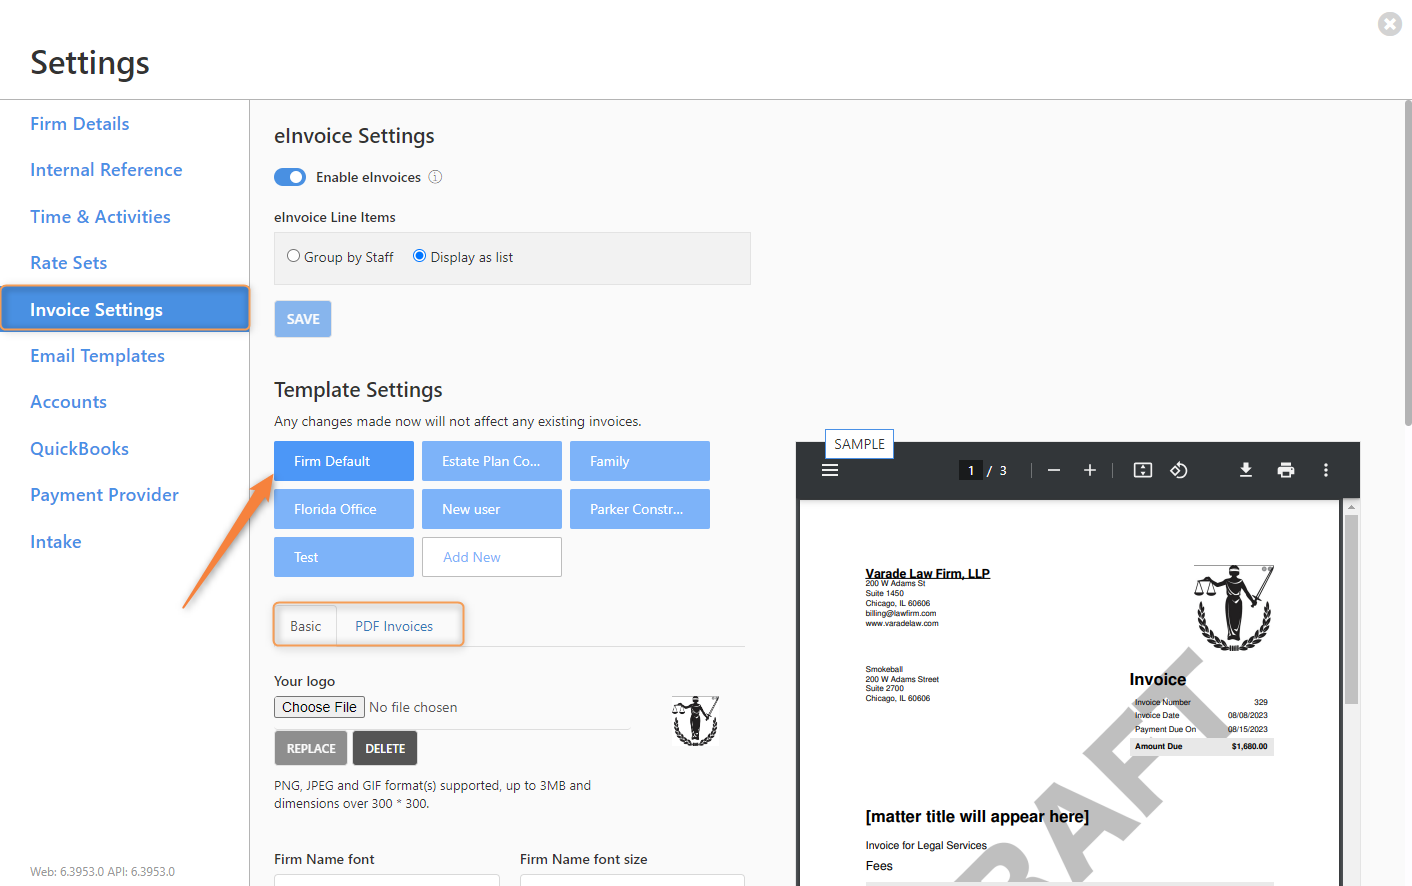Click the settings panel main scrollbar

1407,265
